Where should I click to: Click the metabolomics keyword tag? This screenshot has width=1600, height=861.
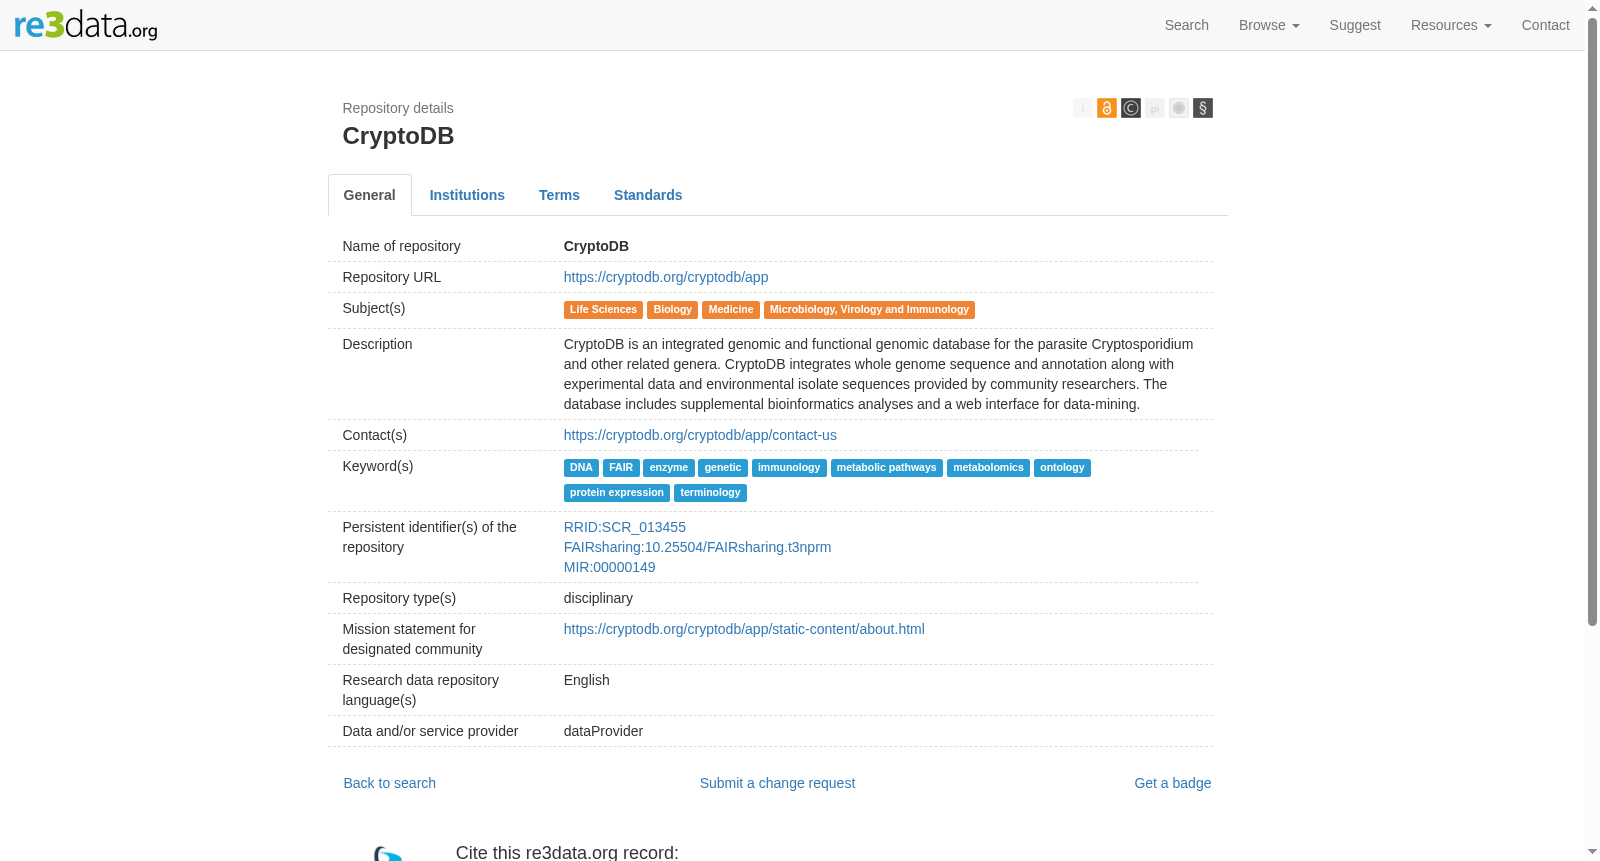[988, 468]
